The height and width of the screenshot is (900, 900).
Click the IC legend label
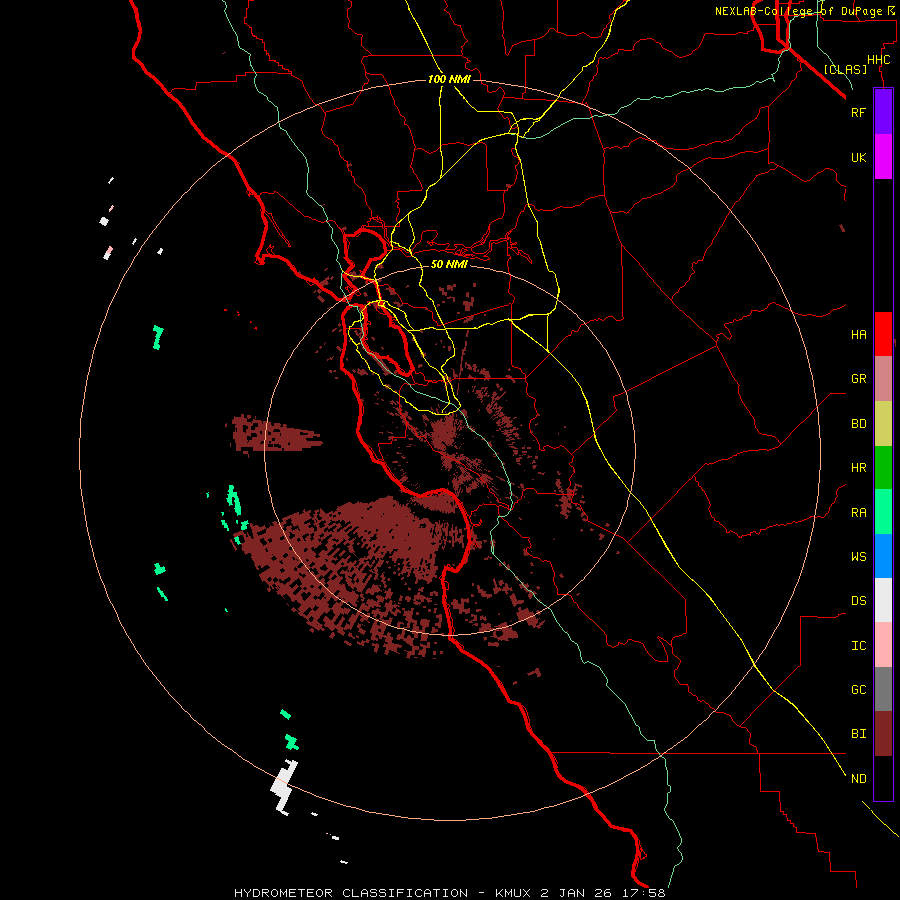[858, 646]
